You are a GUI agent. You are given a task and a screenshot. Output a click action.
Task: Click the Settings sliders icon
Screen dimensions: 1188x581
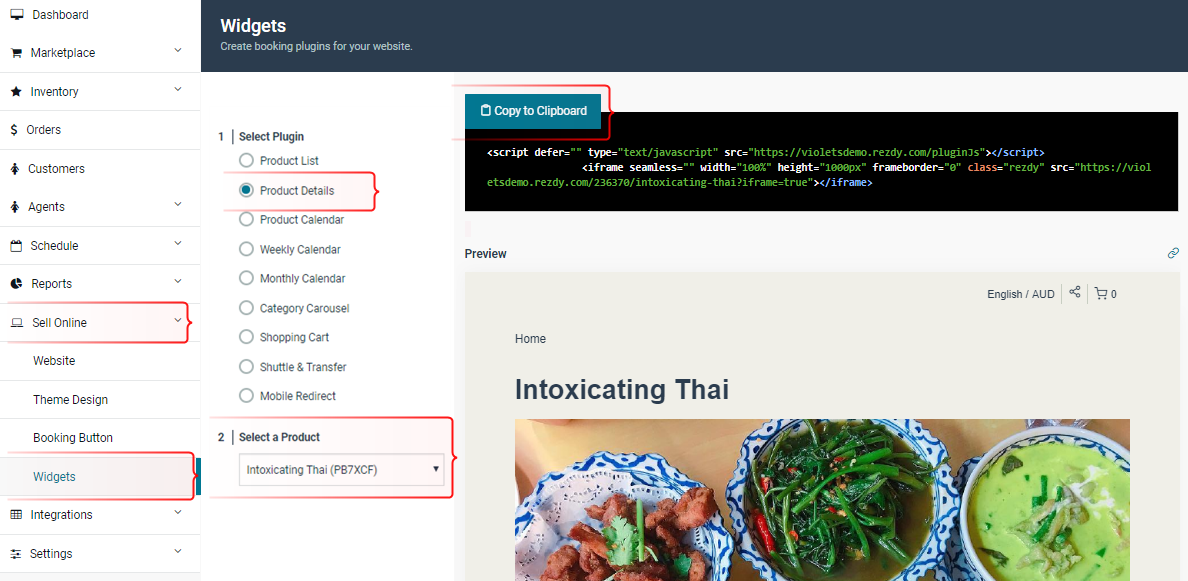[x=16, y=553]
